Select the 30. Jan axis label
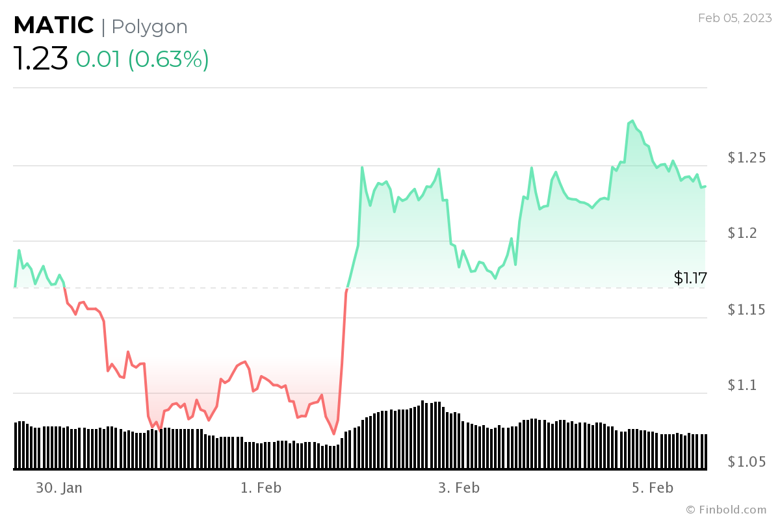Viewport: 780px width, 520px height. point(58,488)
